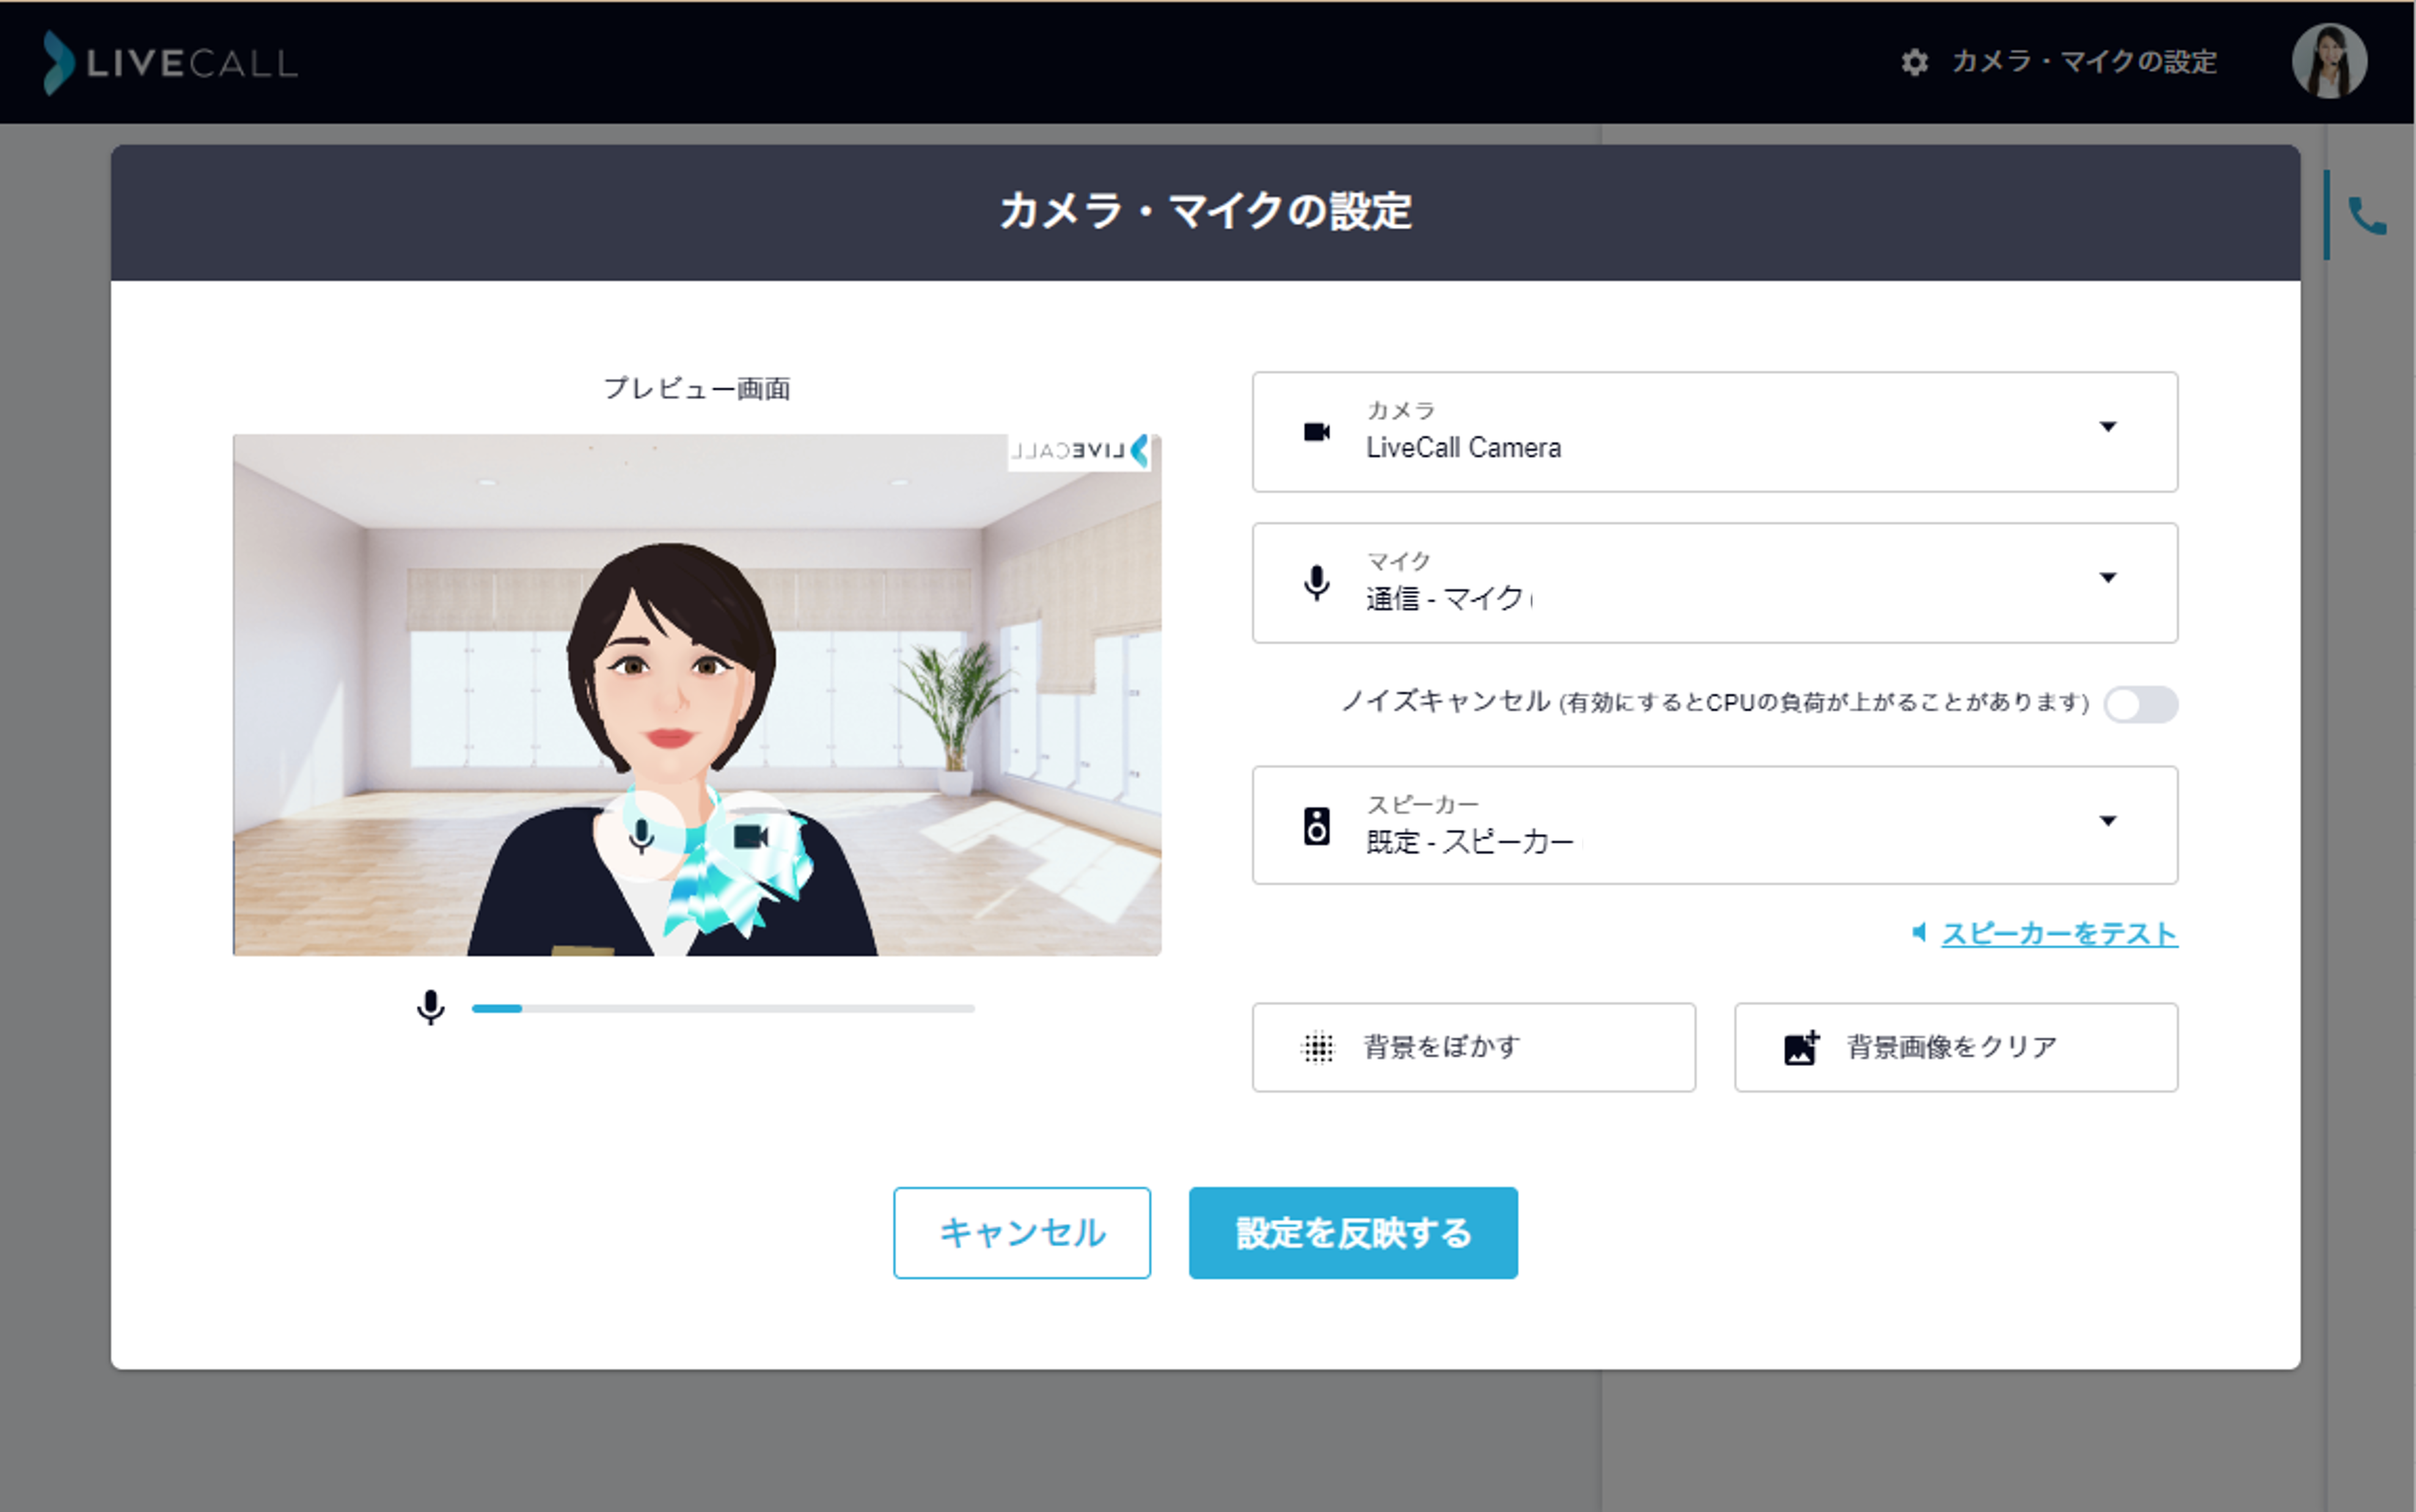Open カメラ・マイクの設定 in the top bar
2416x1512 pixels.
(x=2084, y=62)
